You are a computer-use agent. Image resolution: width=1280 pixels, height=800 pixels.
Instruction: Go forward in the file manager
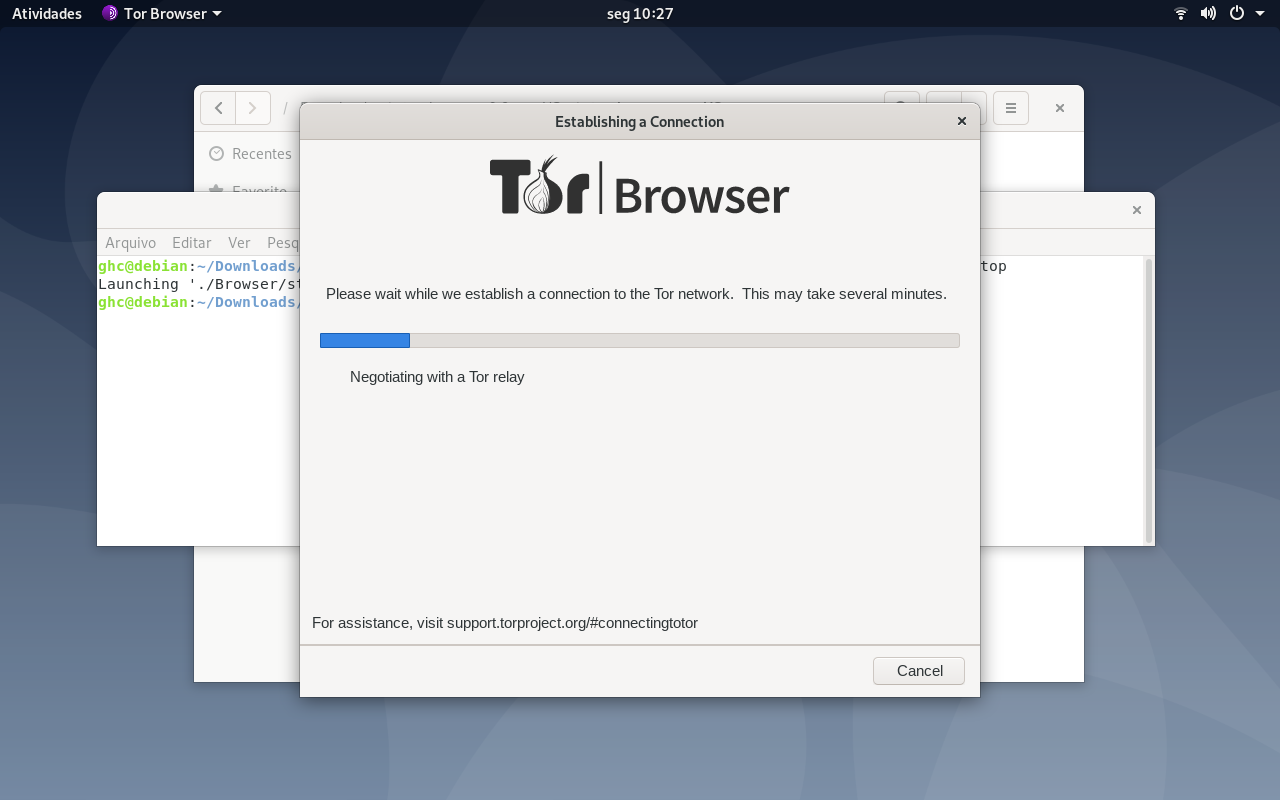(x=253, y=108)
